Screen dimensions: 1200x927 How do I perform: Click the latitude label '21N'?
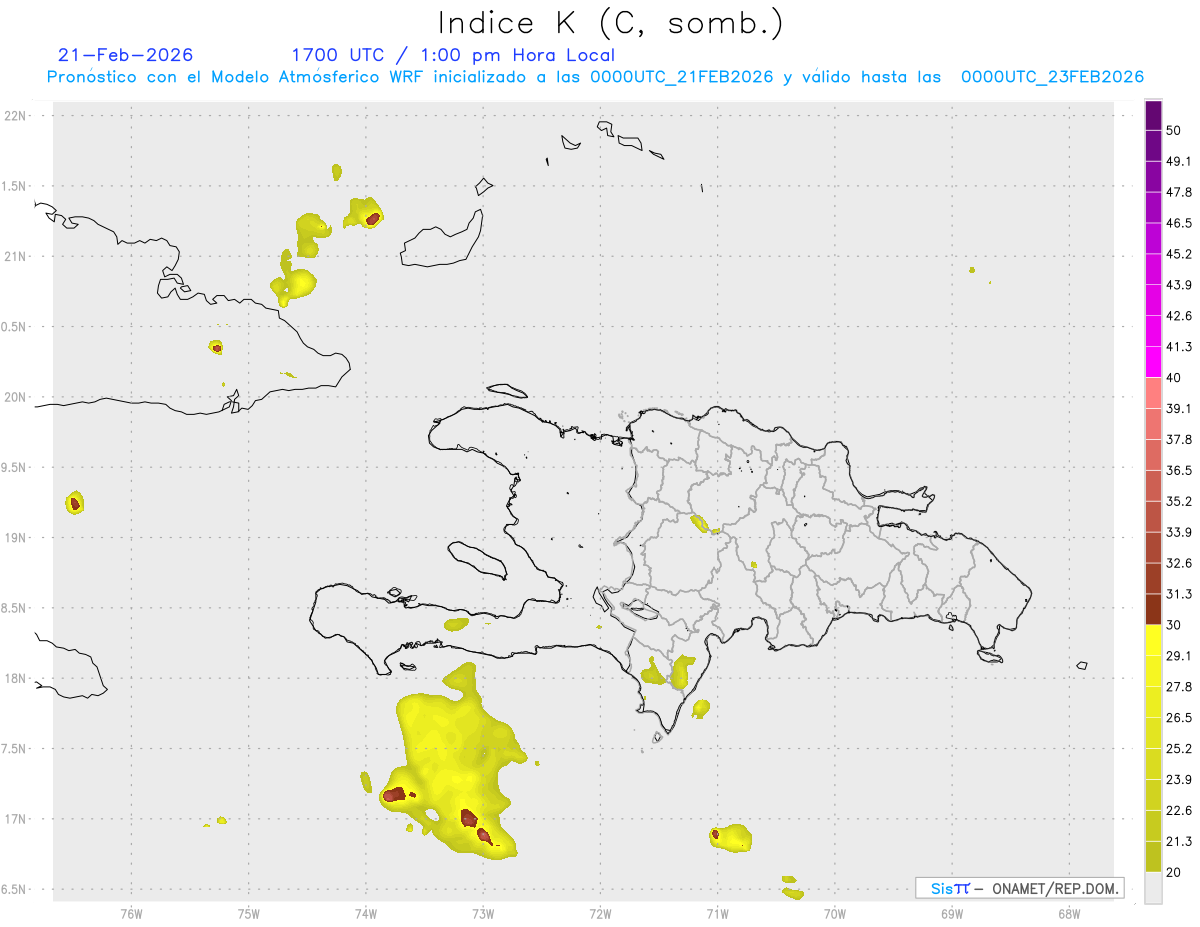pyautogui.click(x=15, y=257)
